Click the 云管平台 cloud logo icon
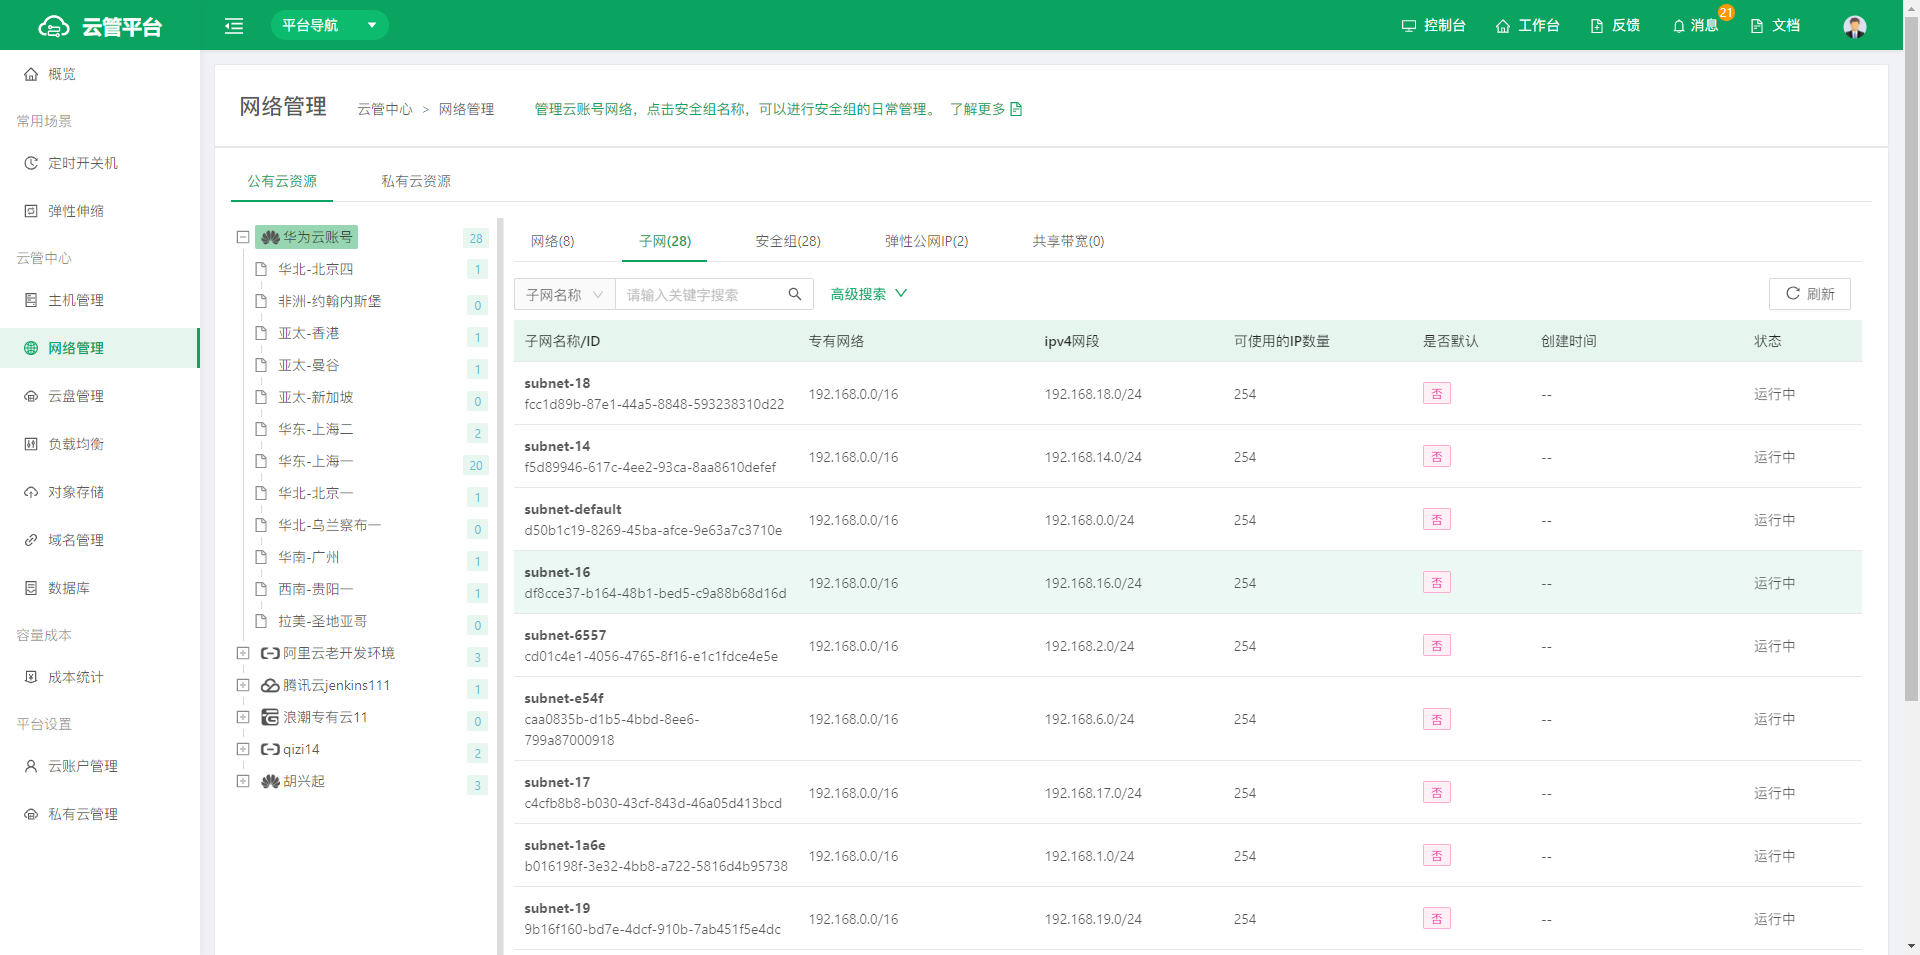The width and height of the screenshot is (1920, 955). (x=54, y=26)
